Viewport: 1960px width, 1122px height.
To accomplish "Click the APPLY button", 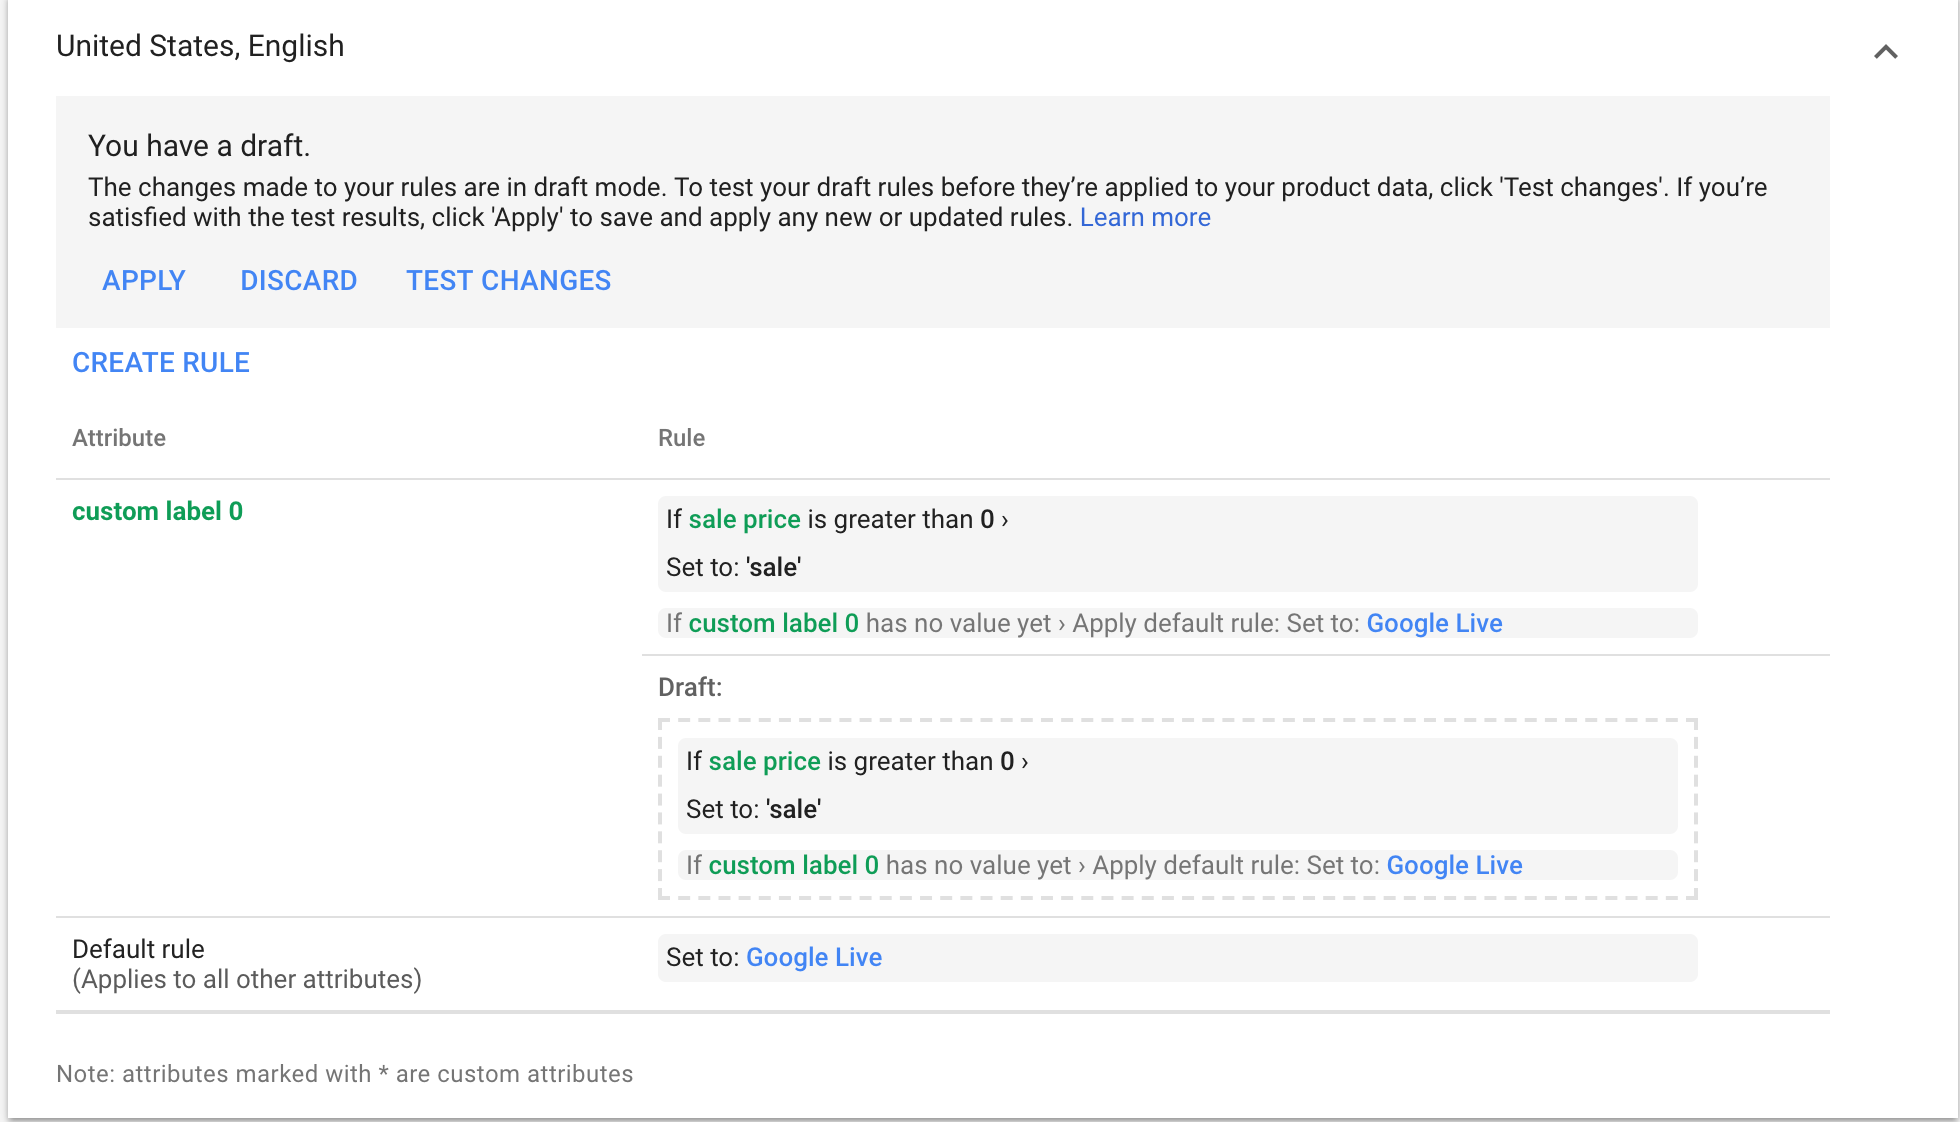I will [144, 281].
